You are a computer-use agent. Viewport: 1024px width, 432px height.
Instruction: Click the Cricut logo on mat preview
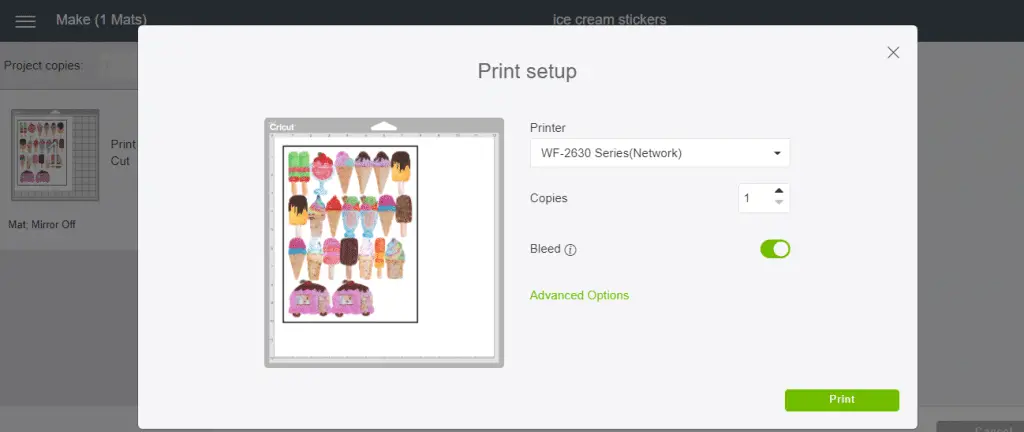tap(283, 127)
